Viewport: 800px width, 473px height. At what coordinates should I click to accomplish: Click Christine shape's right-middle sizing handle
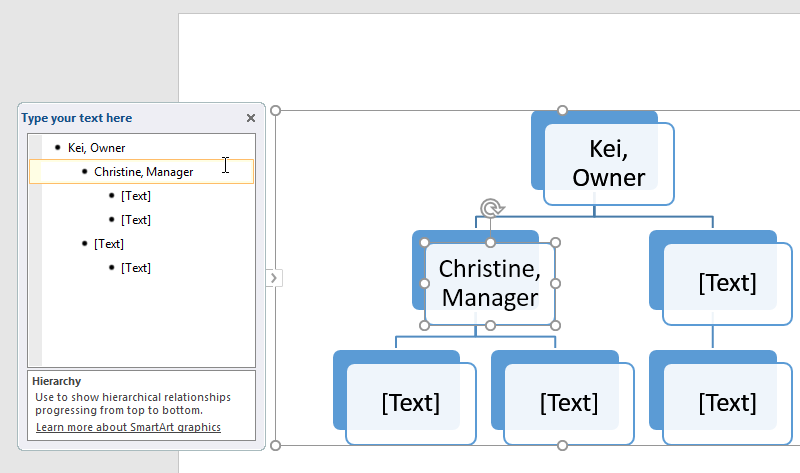pyautogui.click(x=556, y=284)
